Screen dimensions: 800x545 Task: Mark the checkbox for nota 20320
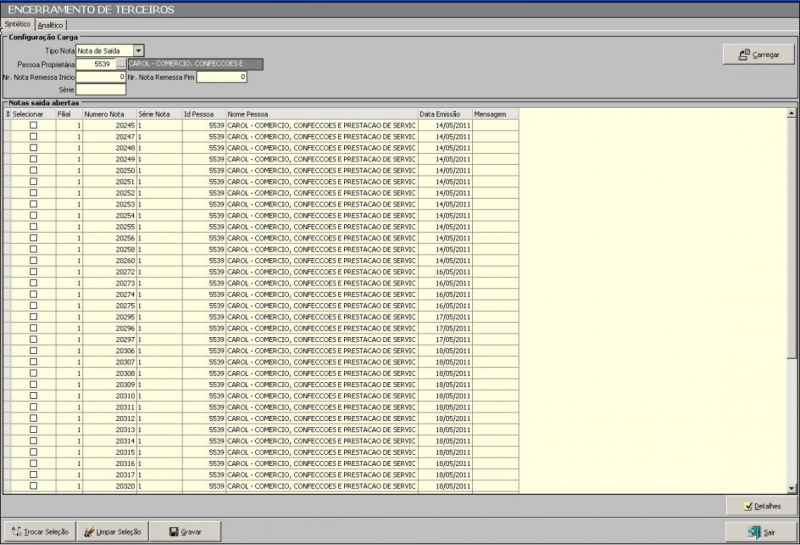click(x=33, y=485)
